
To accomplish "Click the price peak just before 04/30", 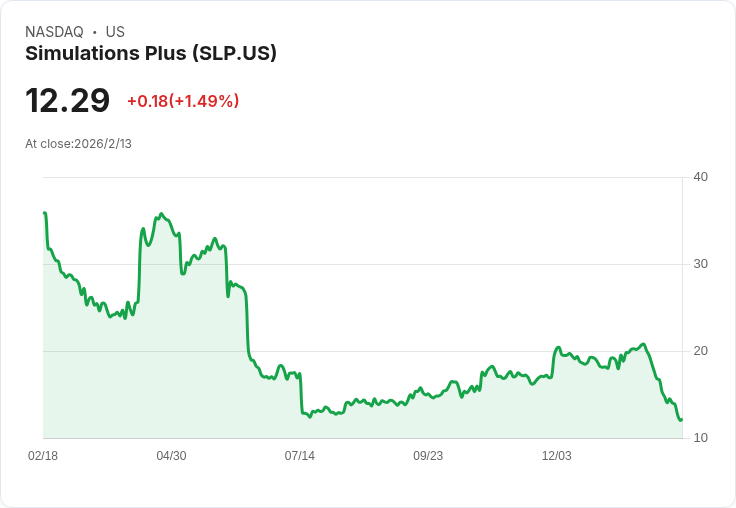I will (161, 214).
